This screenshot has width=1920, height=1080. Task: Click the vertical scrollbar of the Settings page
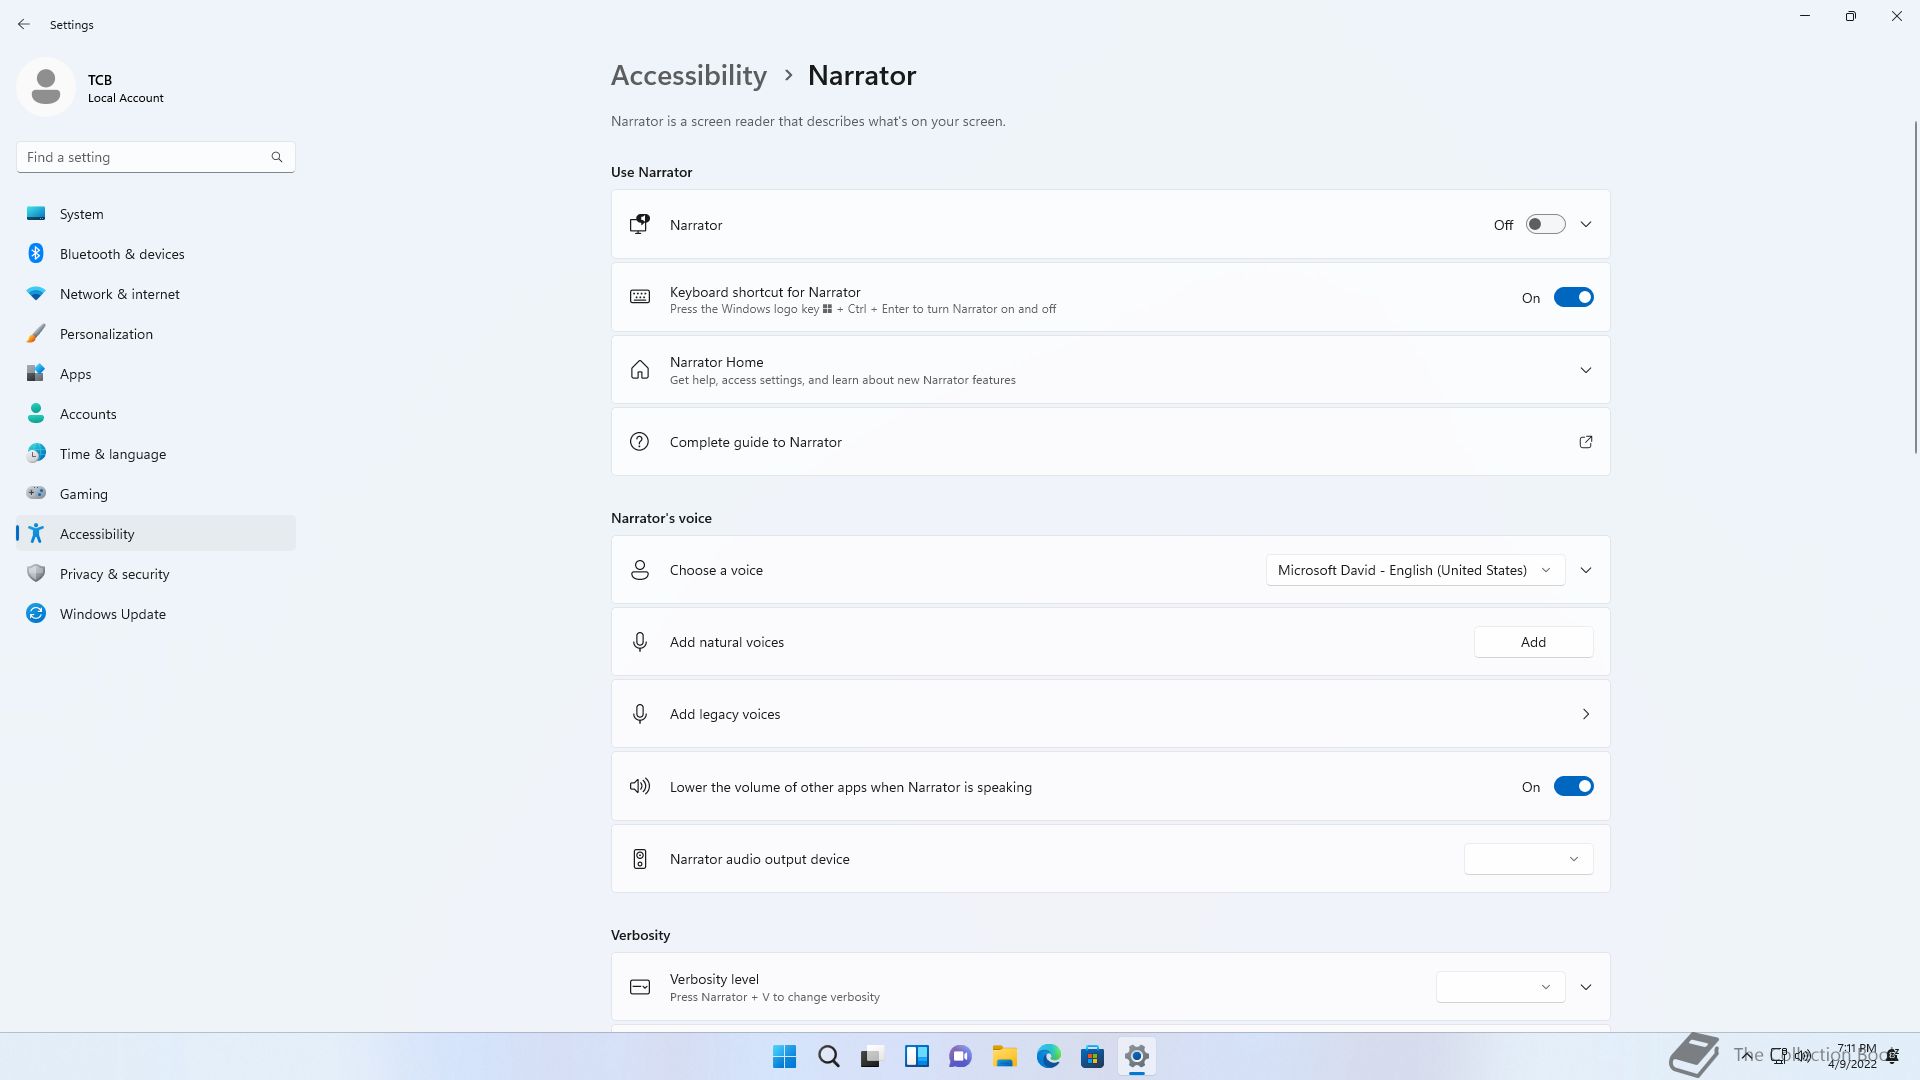coord(1915,287)
